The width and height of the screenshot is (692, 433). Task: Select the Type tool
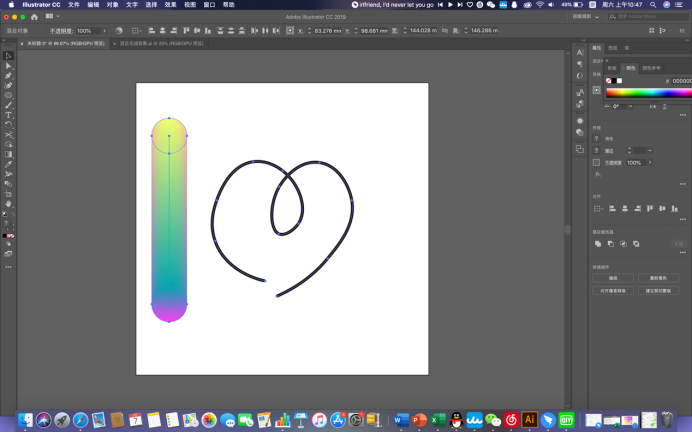coord(8,115)
